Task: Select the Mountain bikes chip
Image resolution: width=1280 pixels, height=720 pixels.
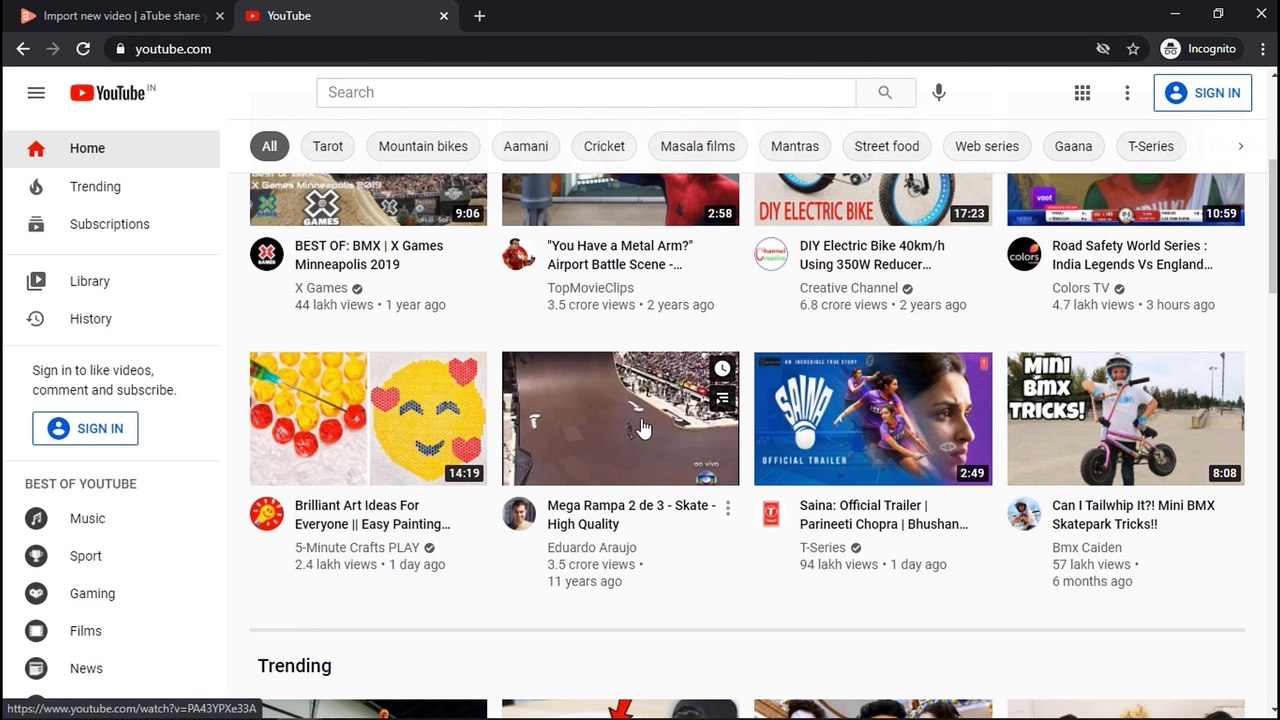Action: (x=423, y=146)
